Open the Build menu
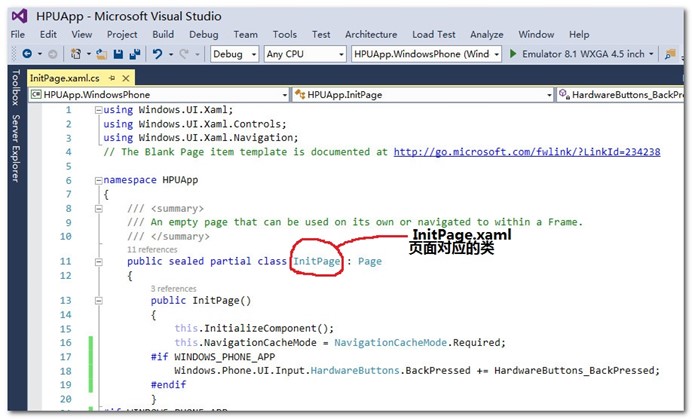The image size is (692, 419). [163, 34]
